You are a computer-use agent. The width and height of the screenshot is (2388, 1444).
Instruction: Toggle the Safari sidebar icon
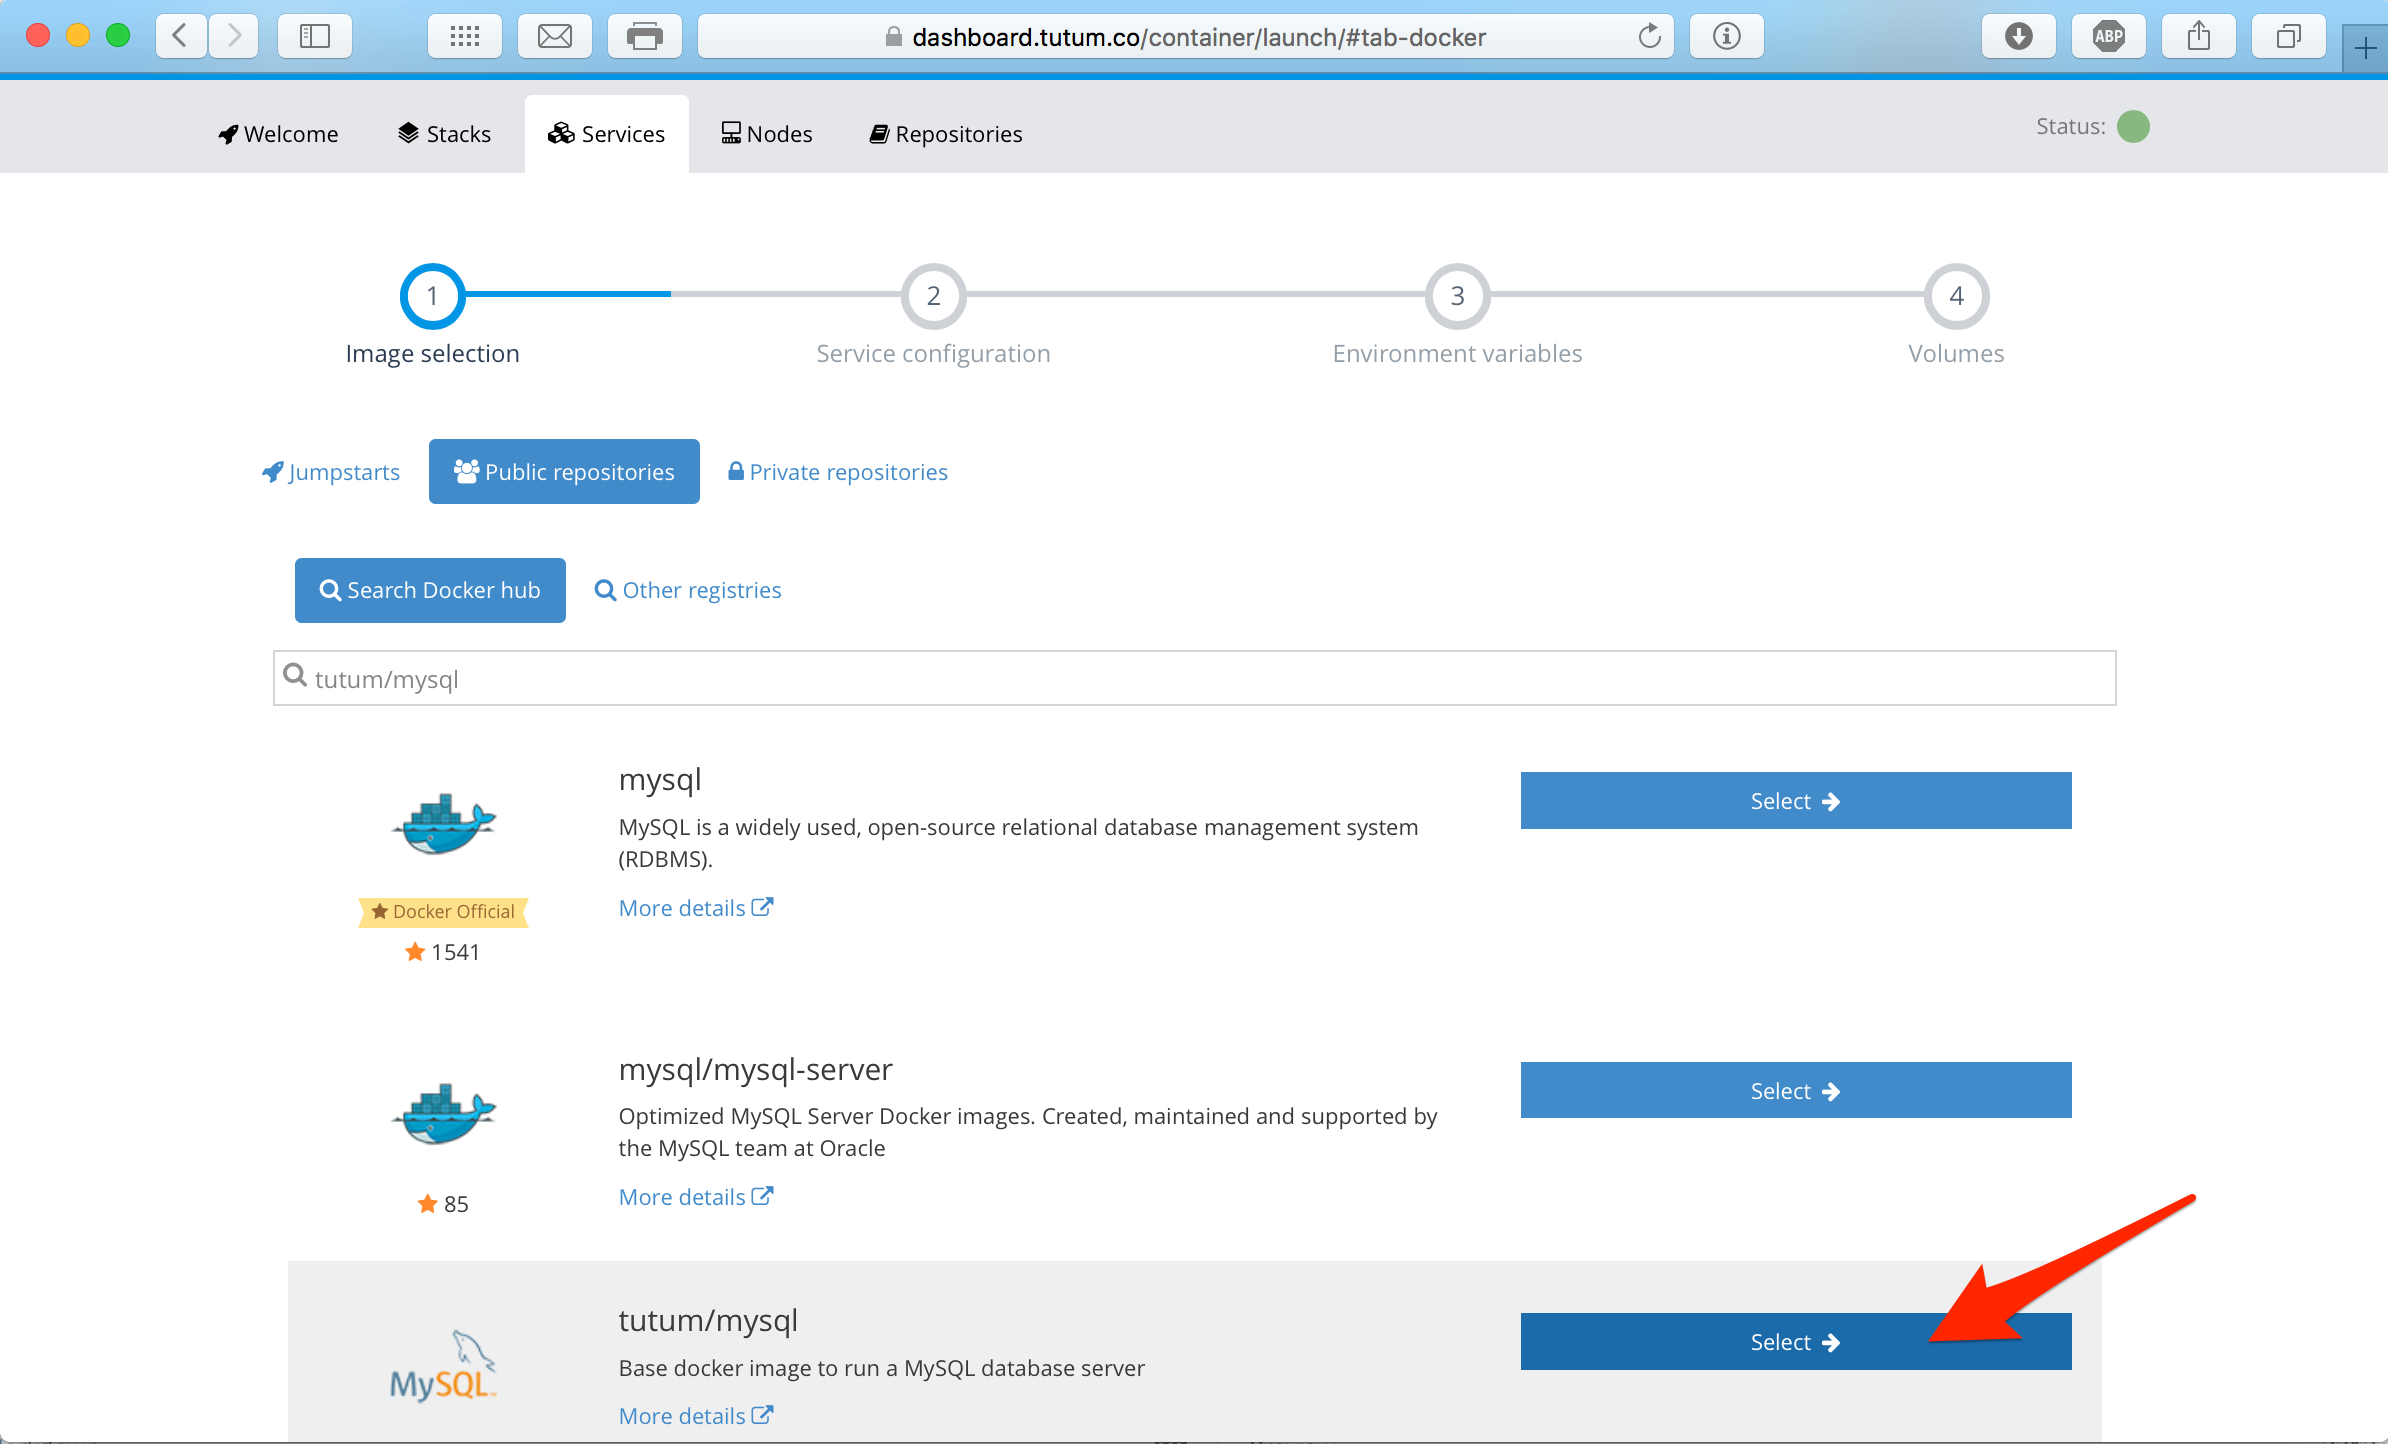(315, 37)
